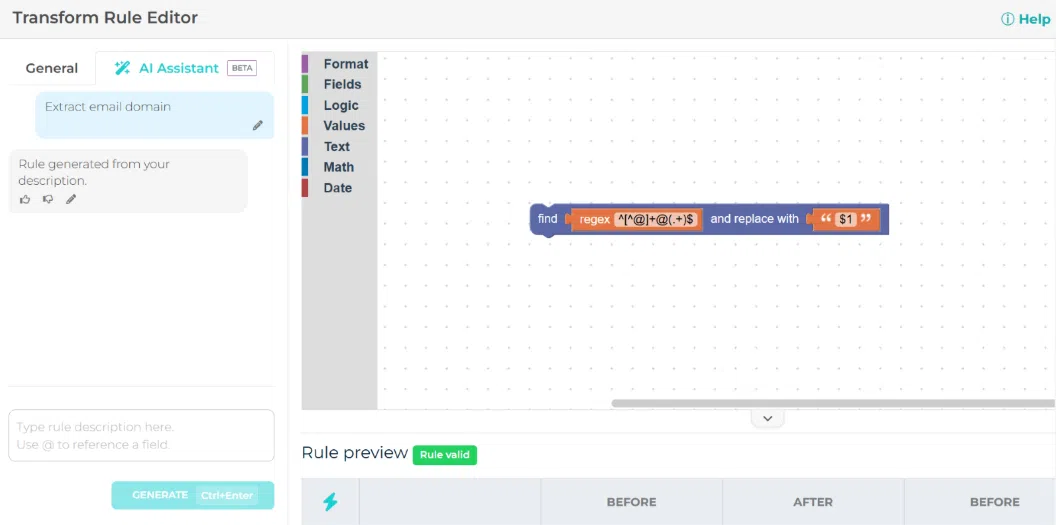This screenshot has height=525, width=1056.
Task: Select the Values block category
Action: point(344,126)
